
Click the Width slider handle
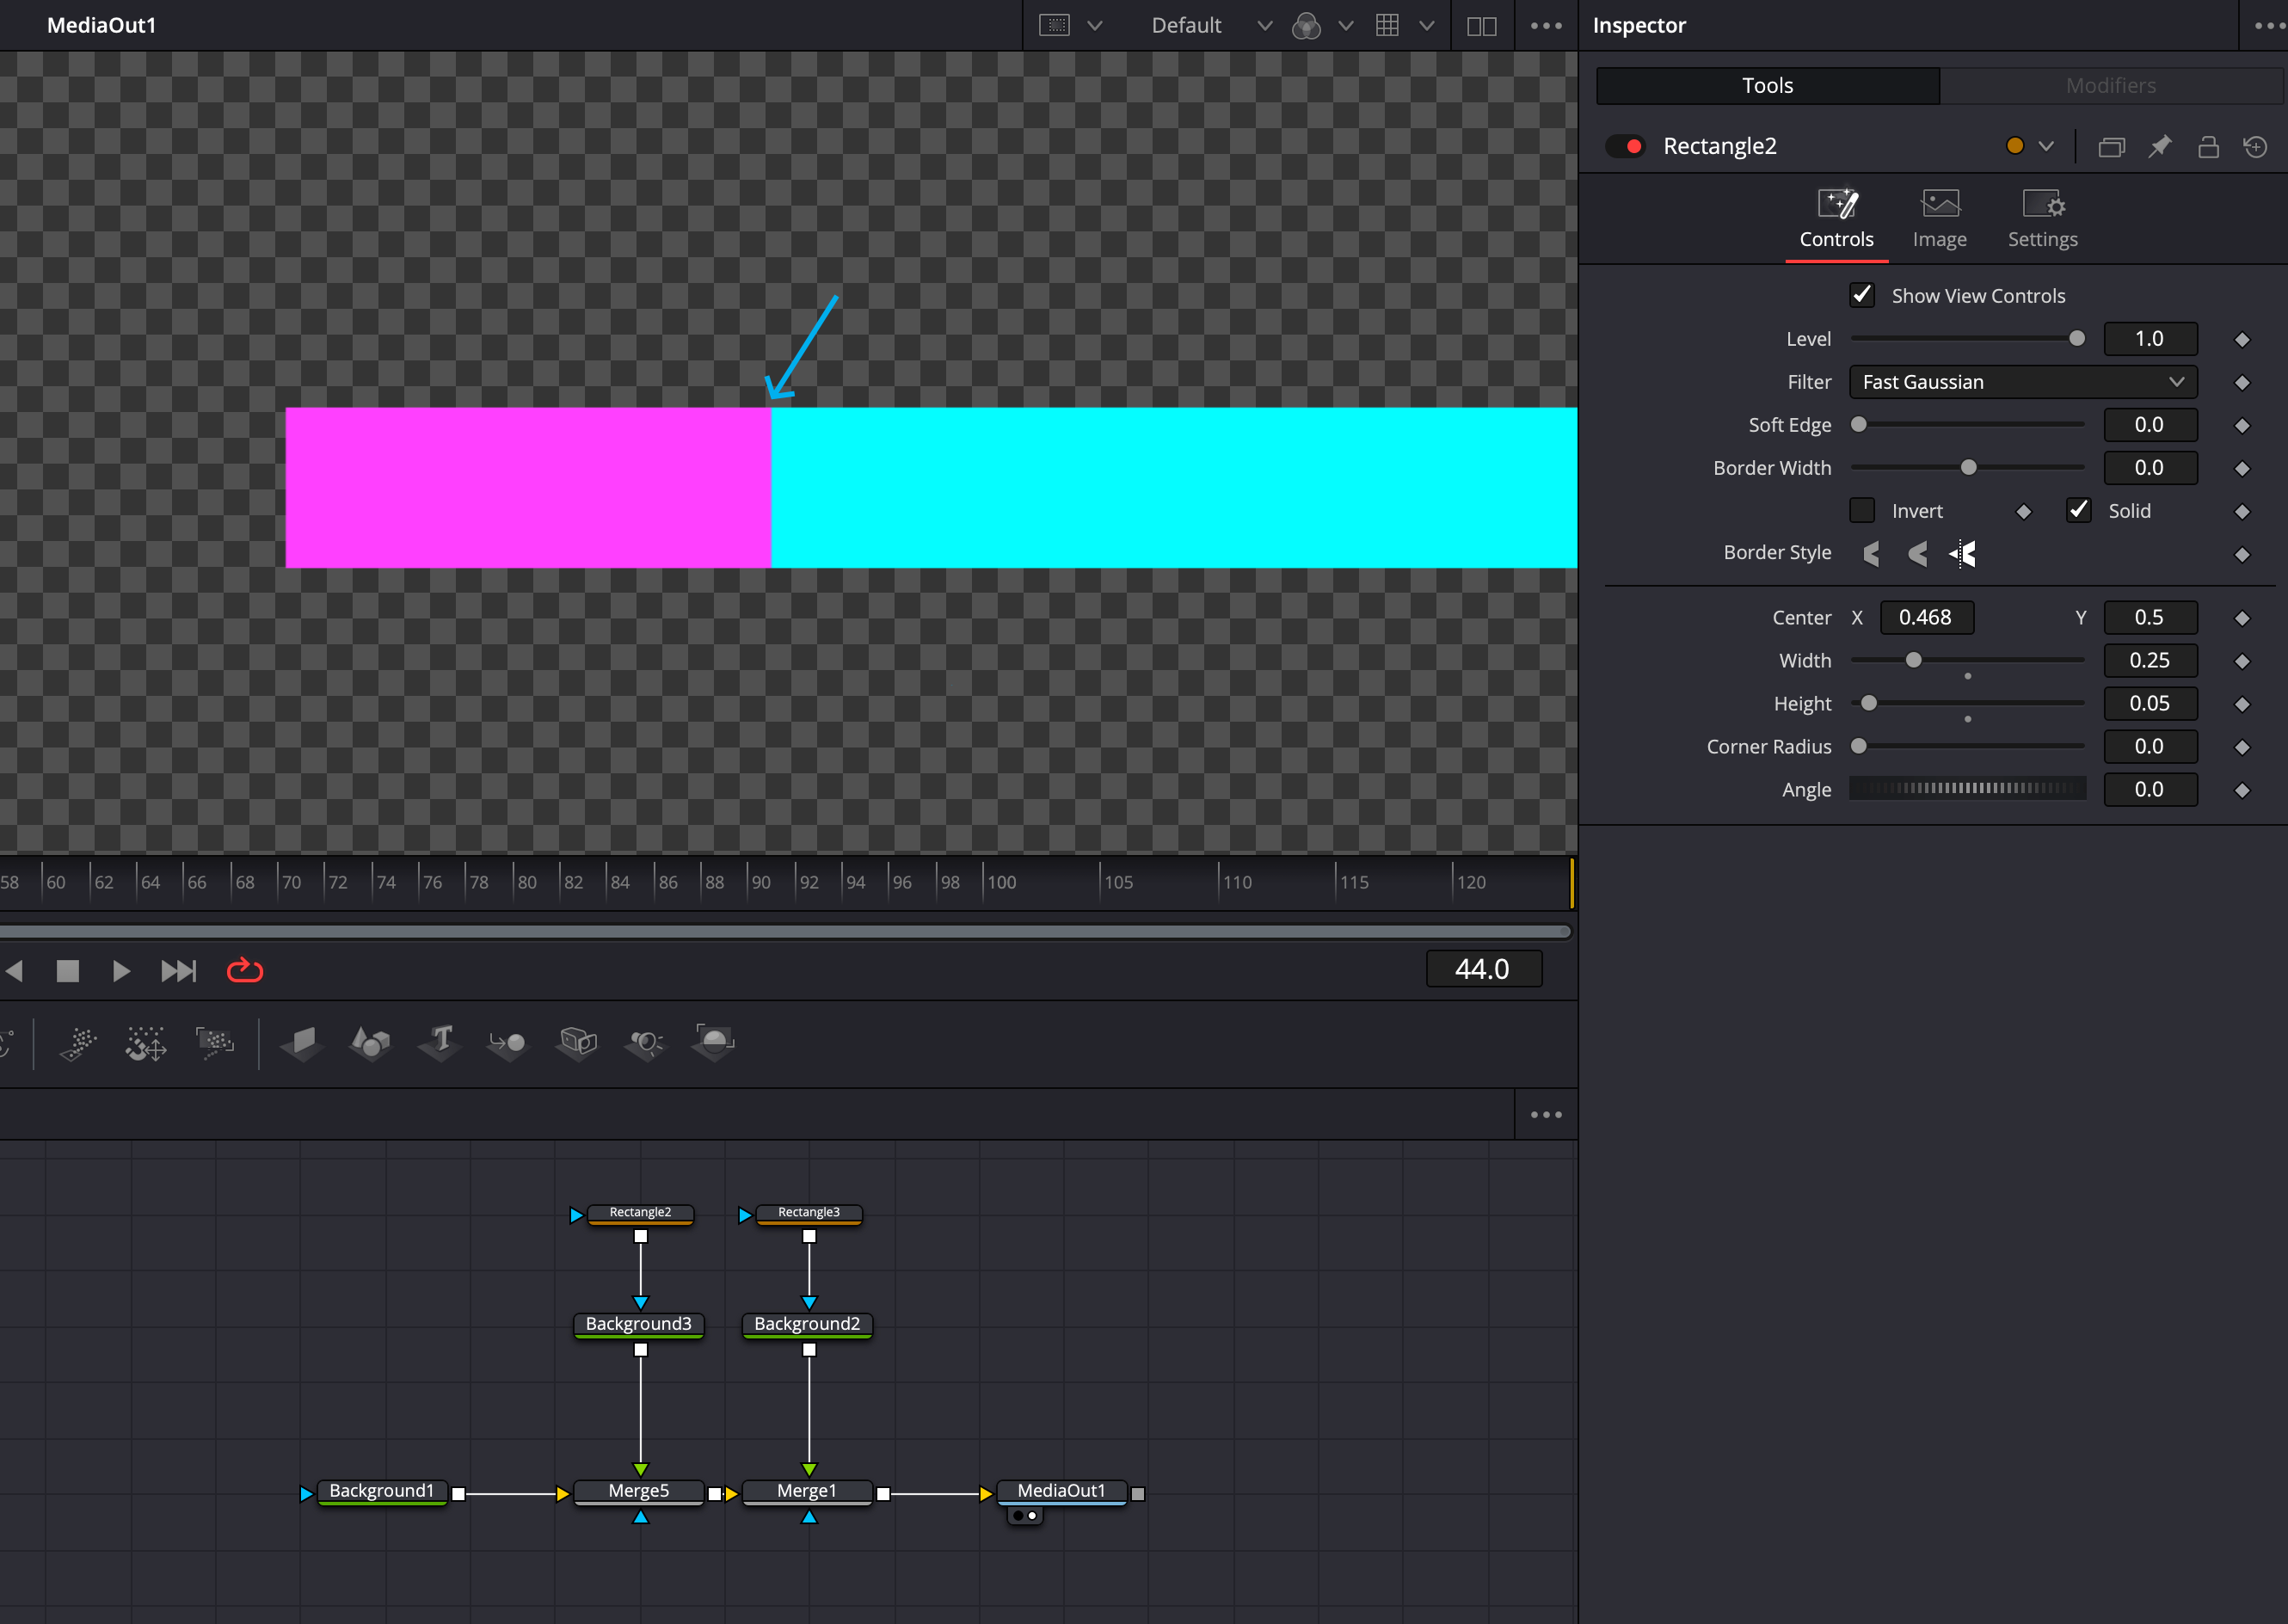[1913, 660]
